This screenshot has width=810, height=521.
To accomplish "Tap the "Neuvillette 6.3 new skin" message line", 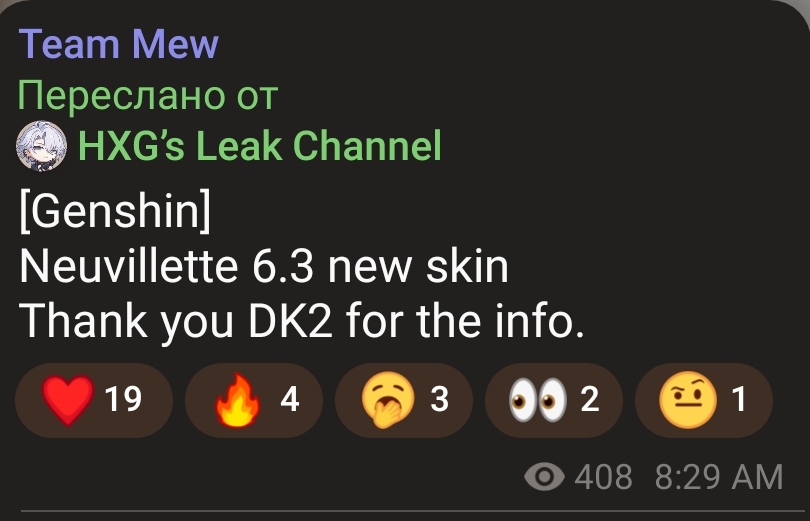I will click(264, 267).
